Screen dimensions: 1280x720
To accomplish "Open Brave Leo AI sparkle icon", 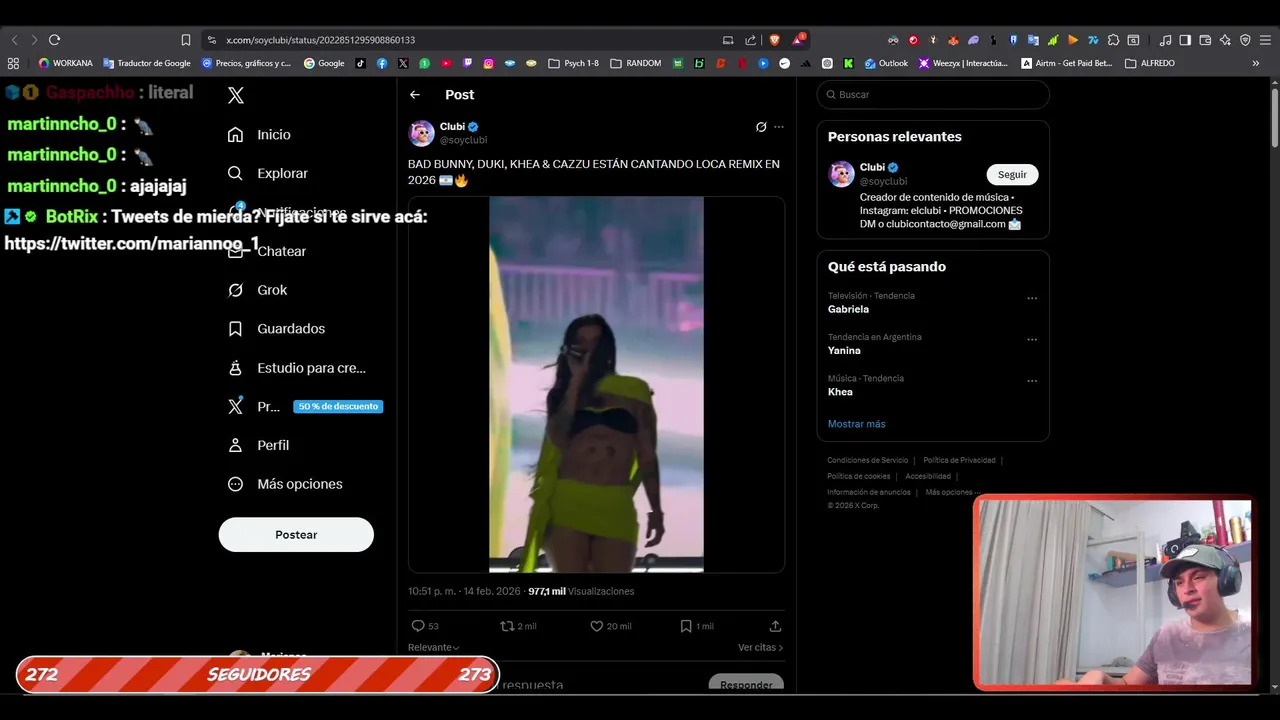I will click(x=1225, y=40).
